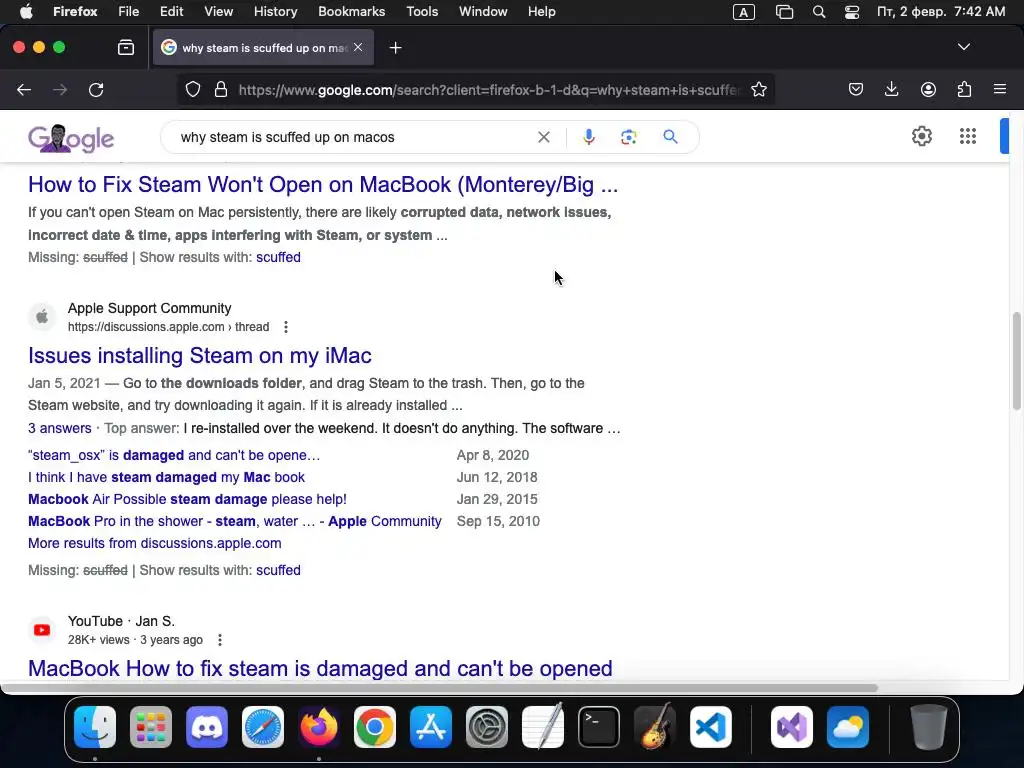Close the 'why steam is scuffed up' tab
The width and height of the screenshot is (1024, 768).
[358, 47]
